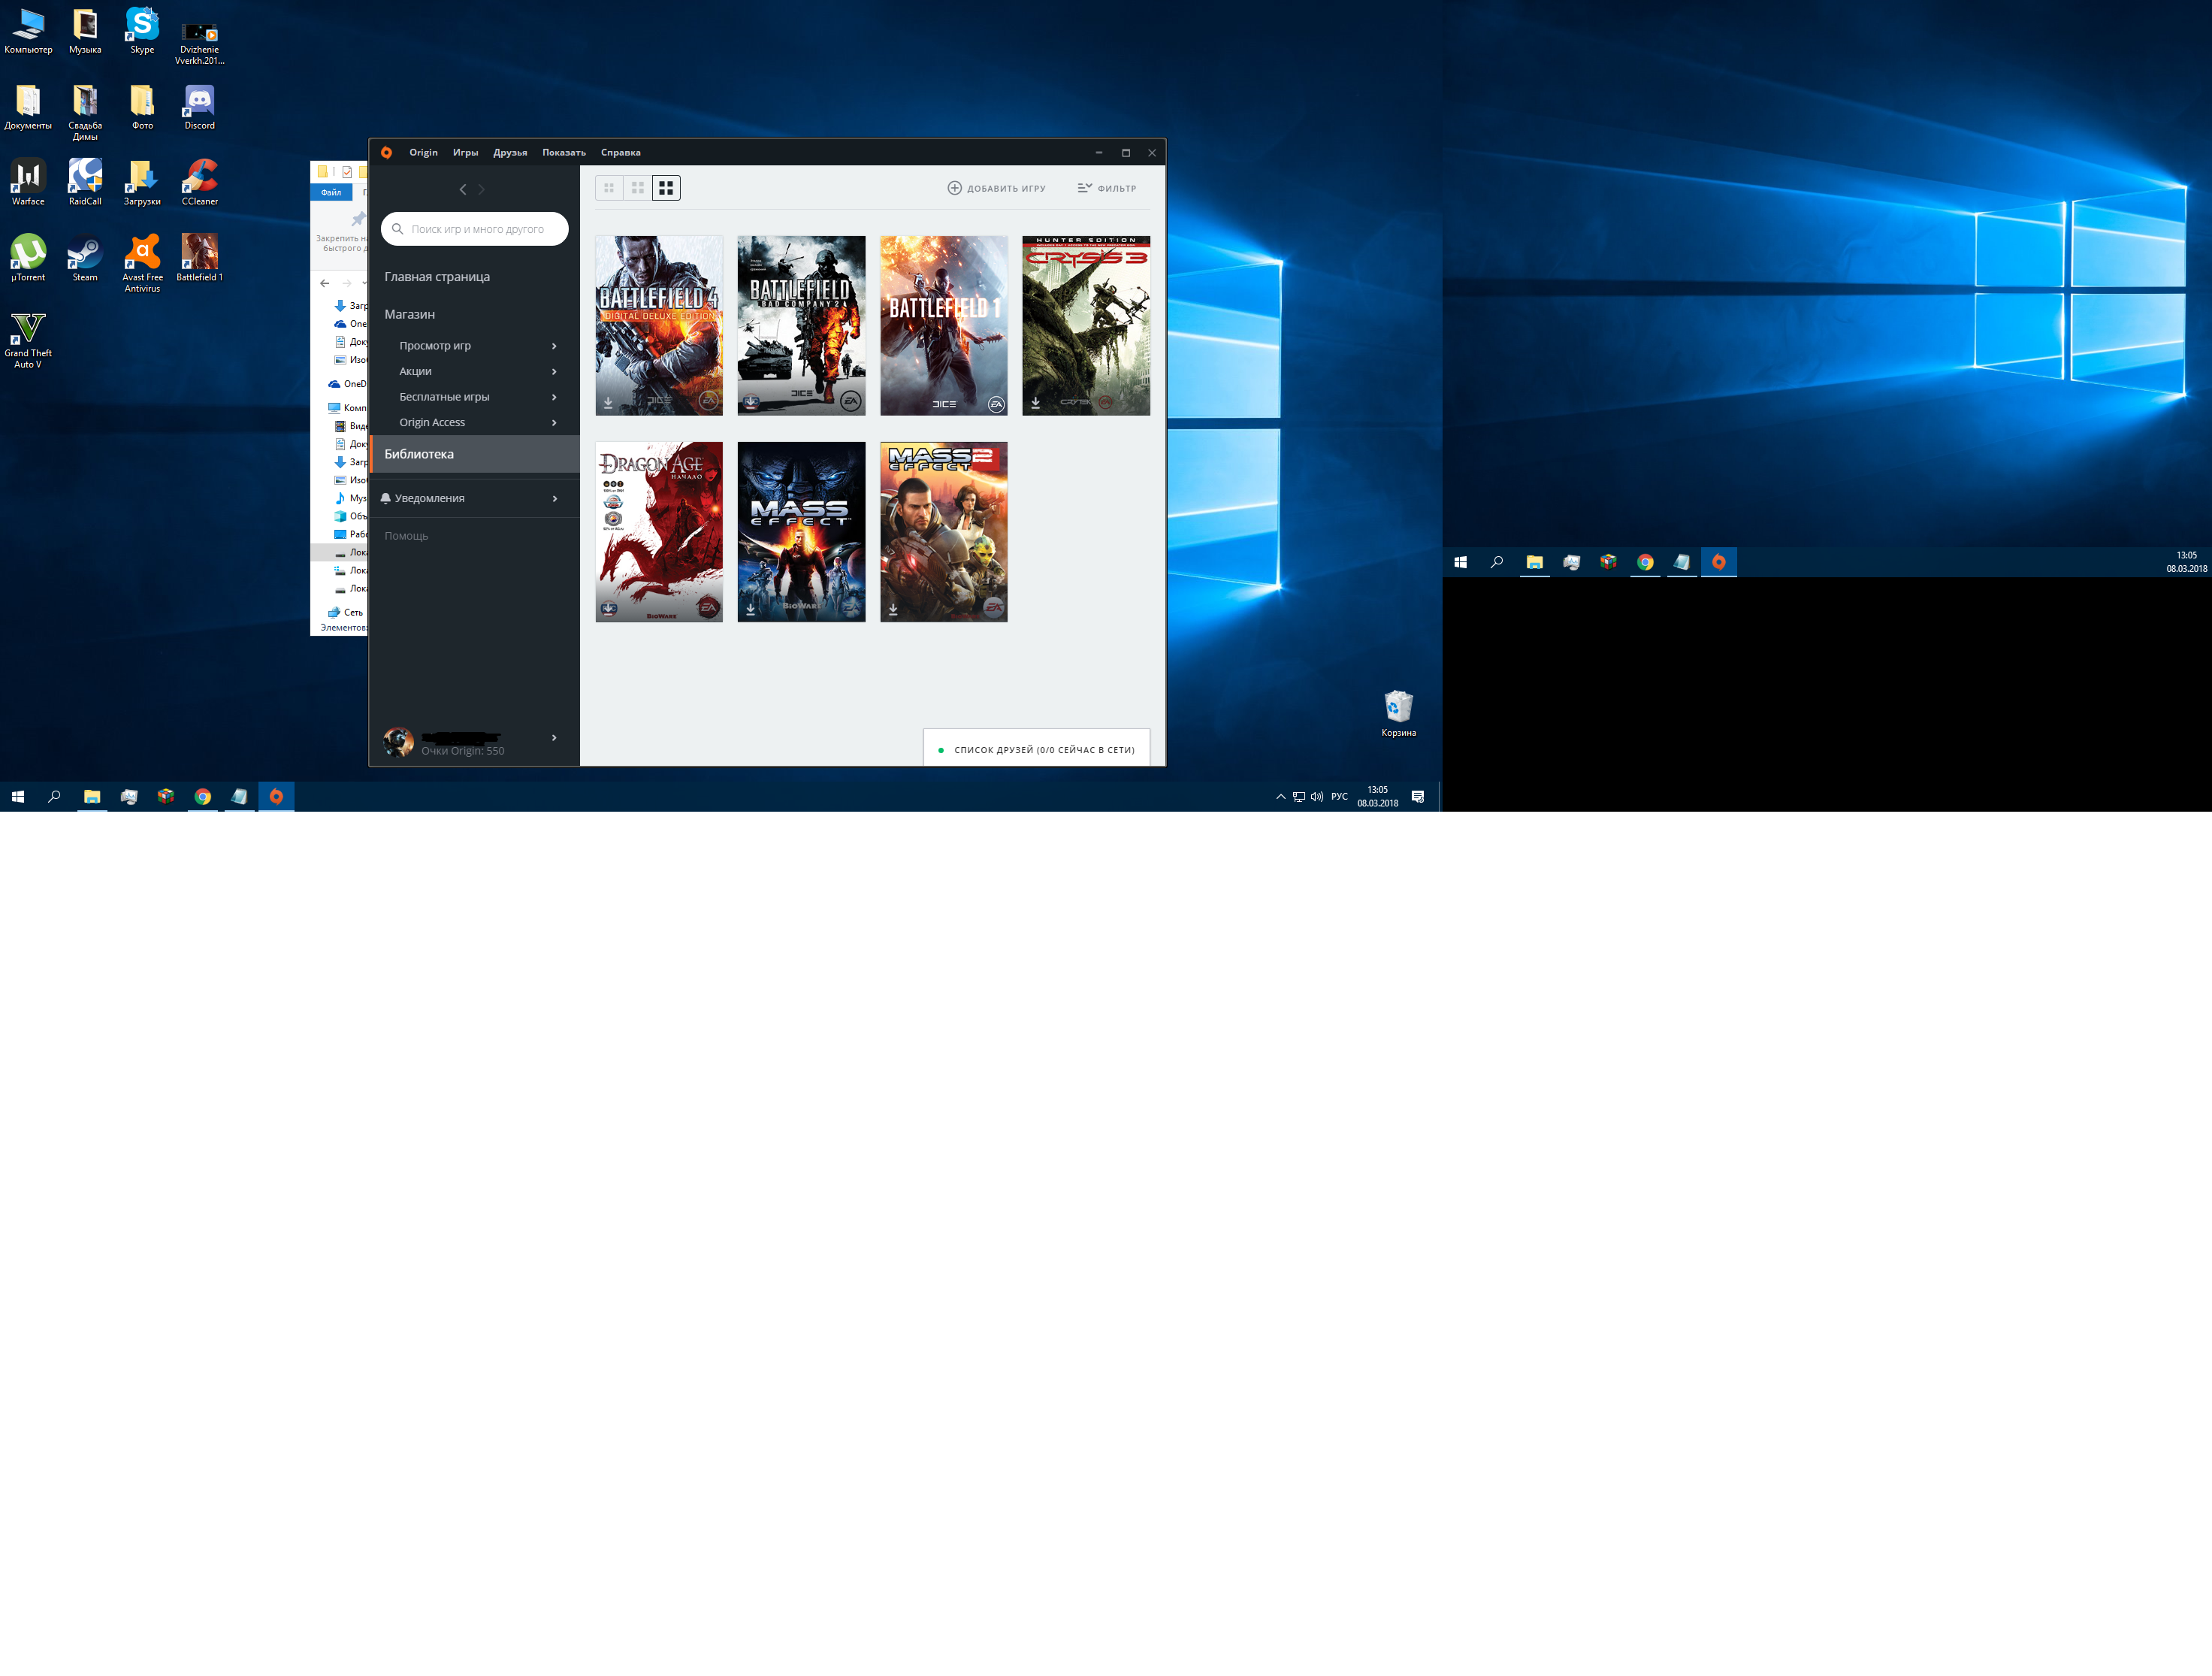Go back with Origin's left navigation arrow

click(463, 189)
